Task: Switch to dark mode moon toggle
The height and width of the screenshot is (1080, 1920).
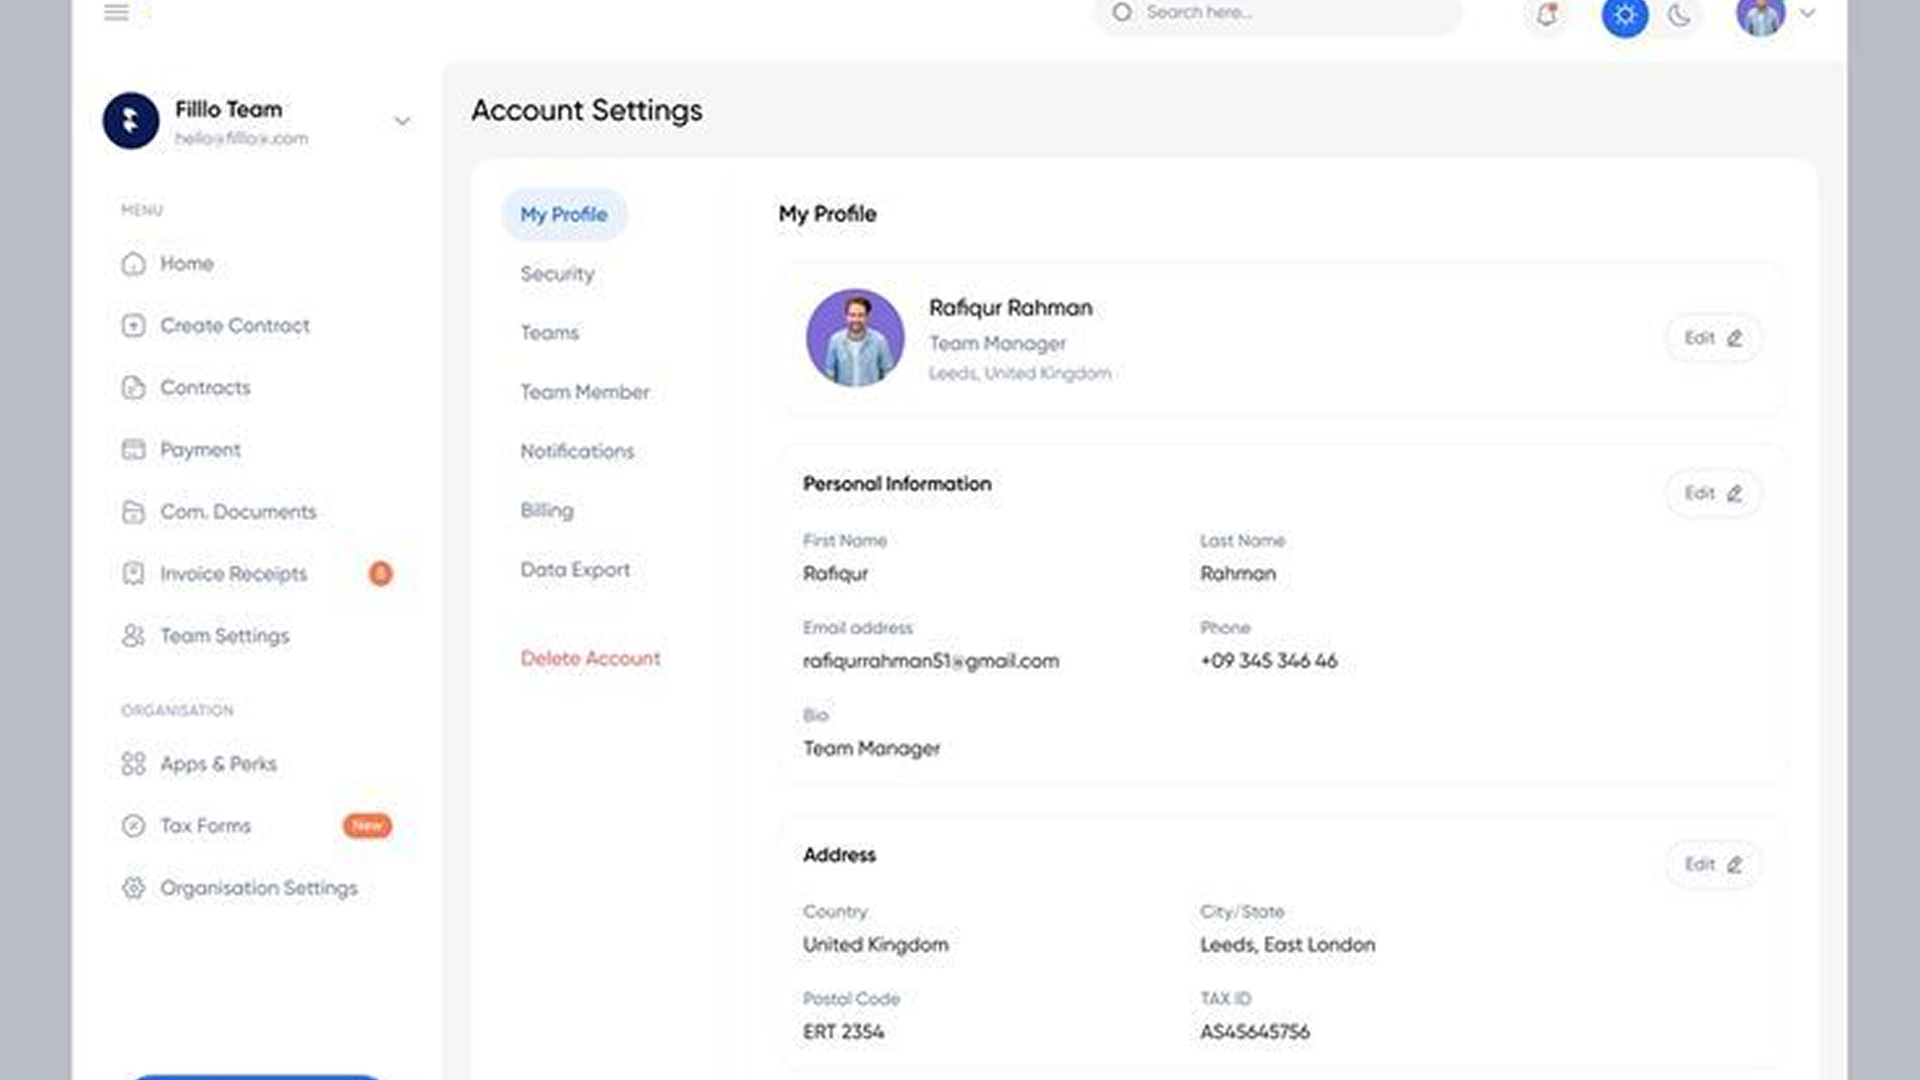Action: [x=1679, y=15]
